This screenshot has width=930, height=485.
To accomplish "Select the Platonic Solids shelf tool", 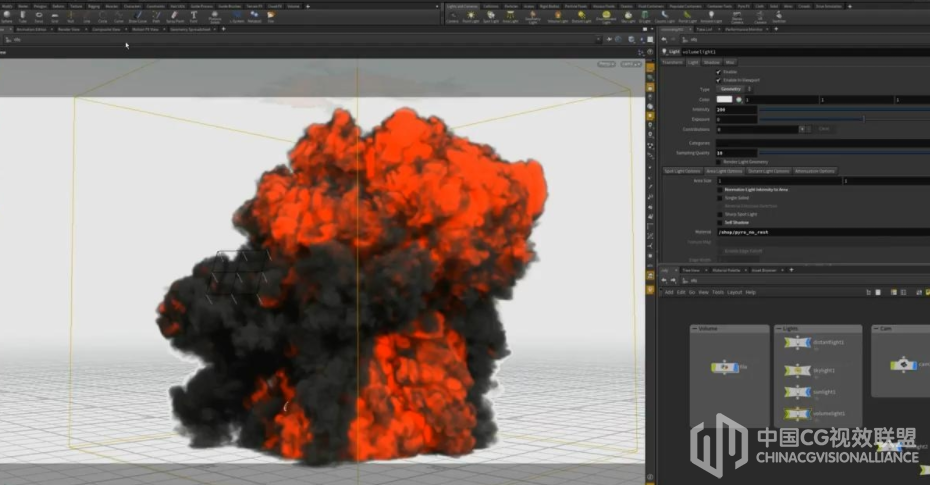I will (x=215, y=17).
